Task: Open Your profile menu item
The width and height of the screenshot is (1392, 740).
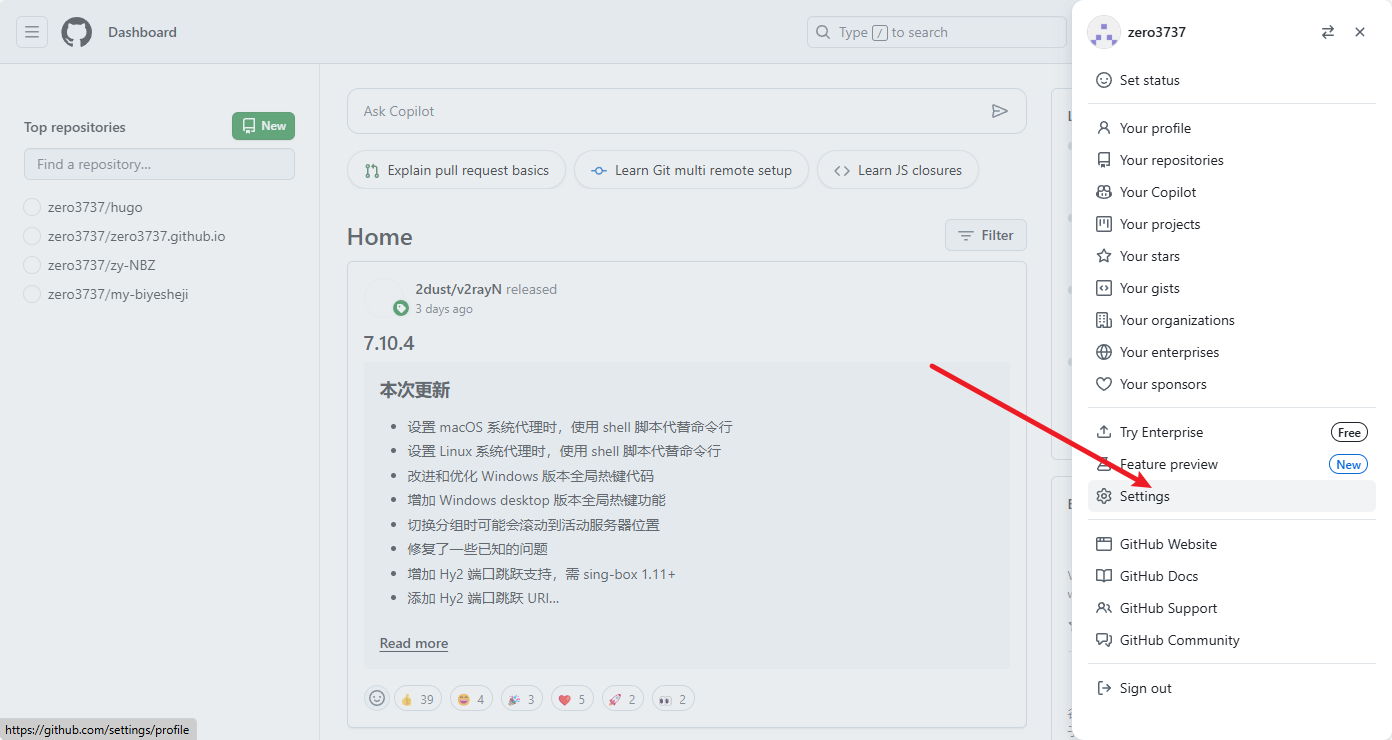Action: 1232,128
